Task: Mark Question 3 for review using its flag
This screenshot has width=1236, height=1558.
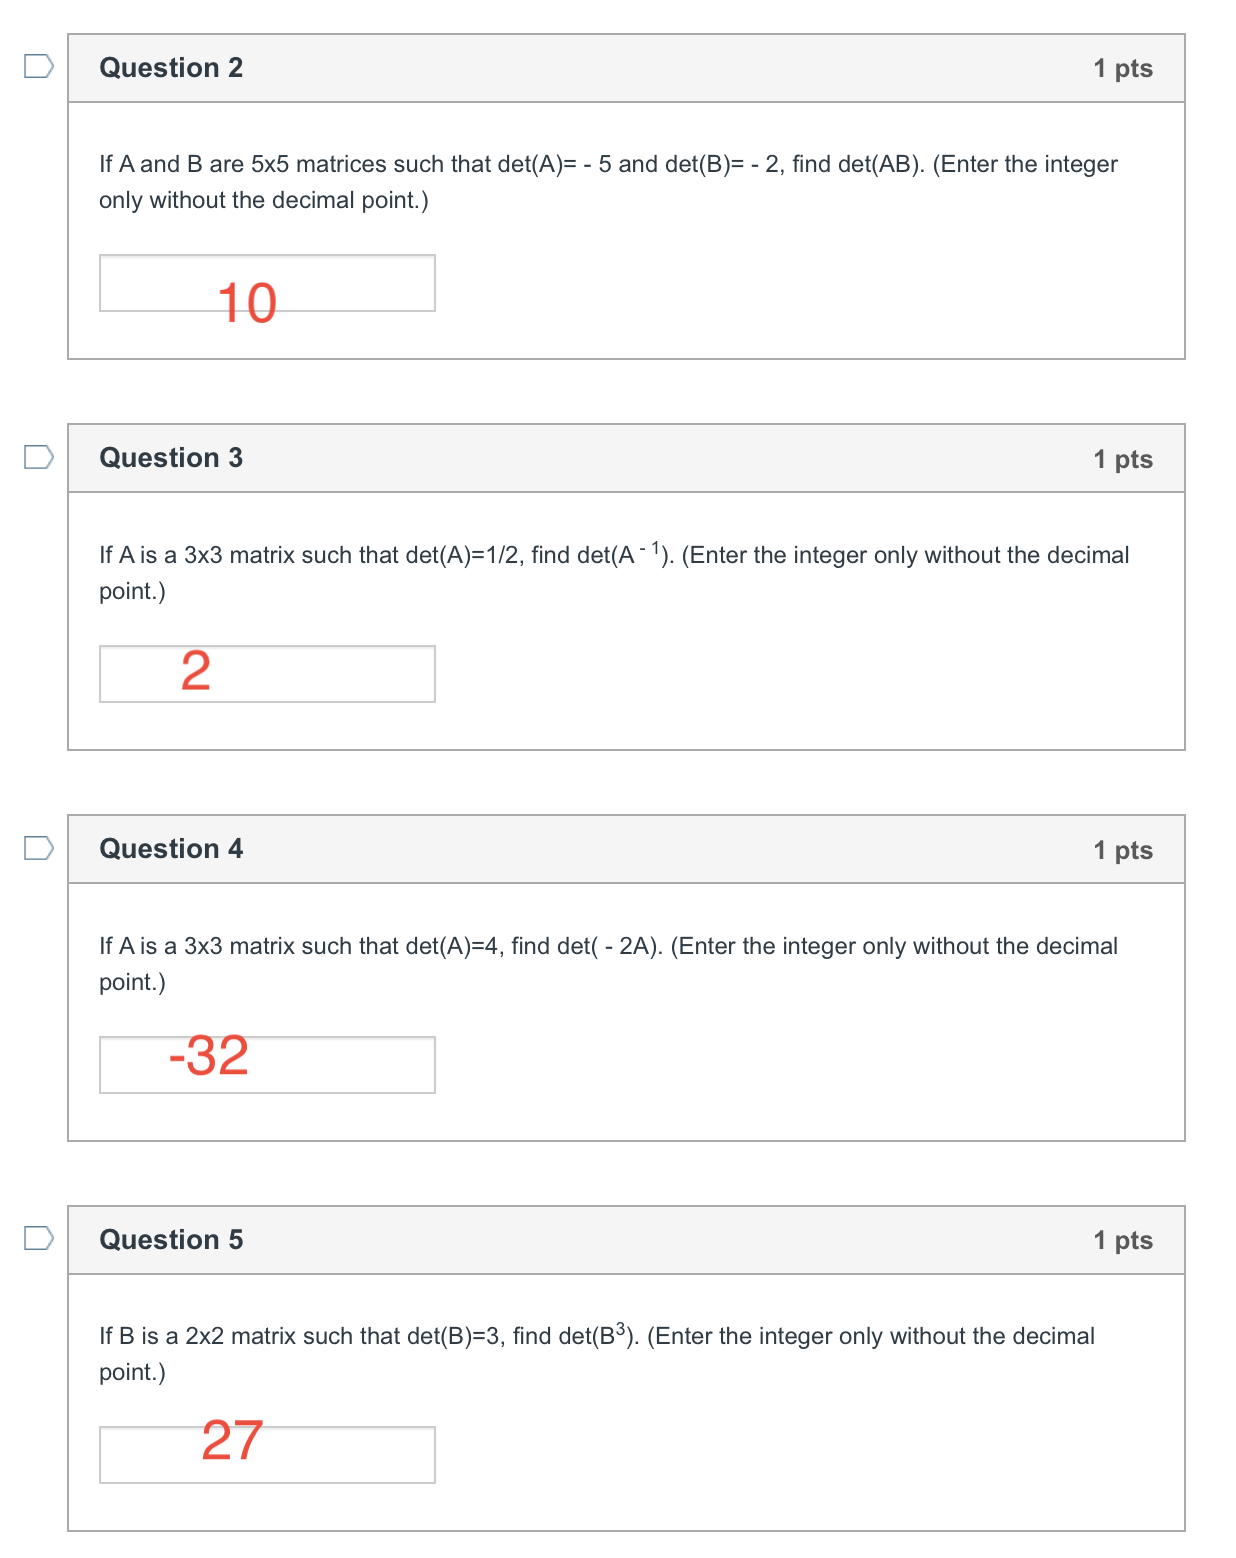Action: click(37, 455)
